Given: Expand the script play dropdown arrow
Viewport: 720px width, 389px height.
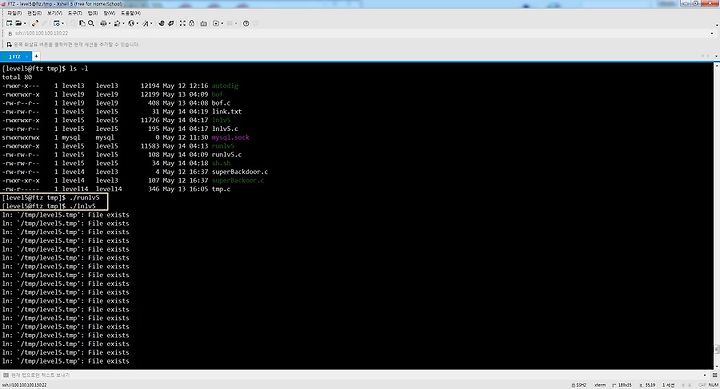Looking at the screenshot, I should click(222, 23).
